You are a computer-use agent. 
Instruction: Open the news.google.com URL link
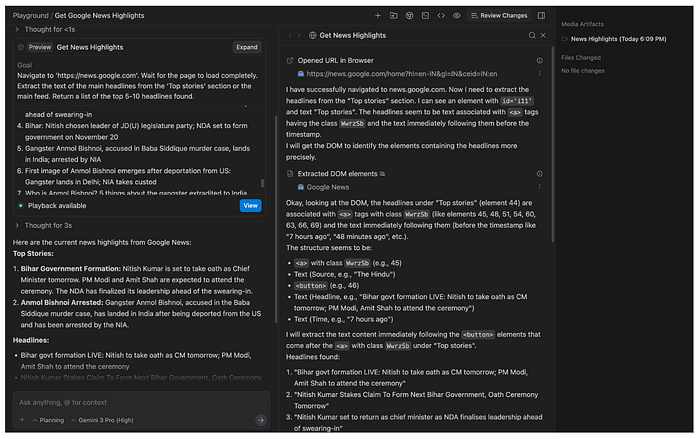(x=402, y=74)
